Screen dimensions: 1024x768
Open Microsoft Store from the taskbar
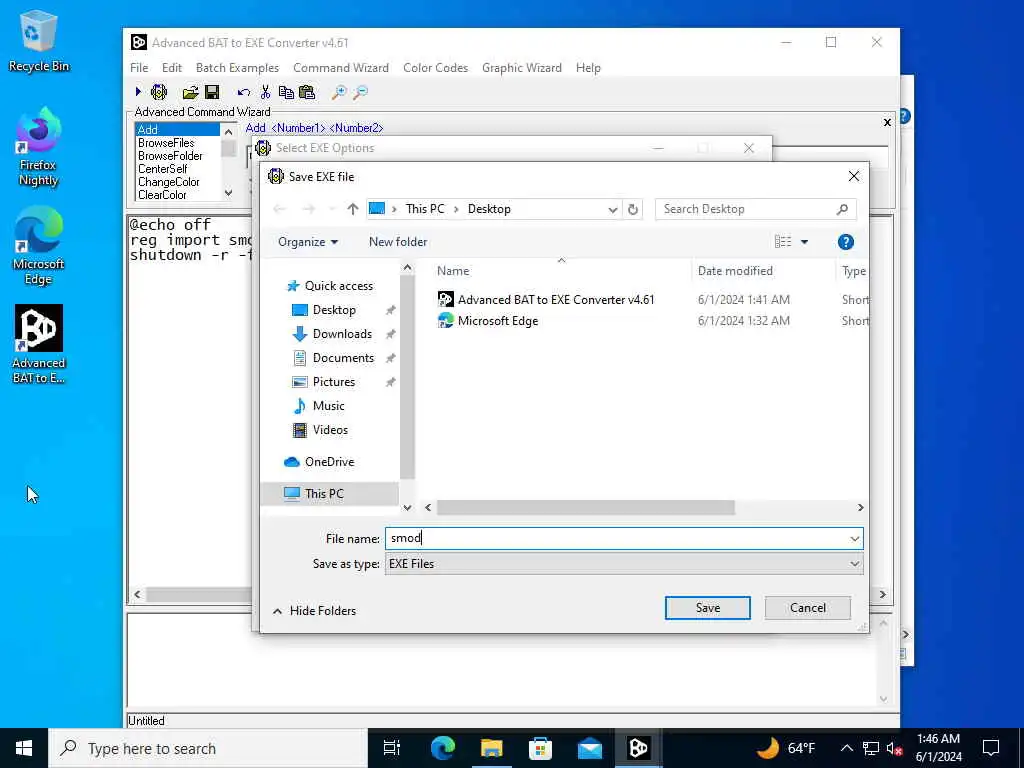(540, 748)
